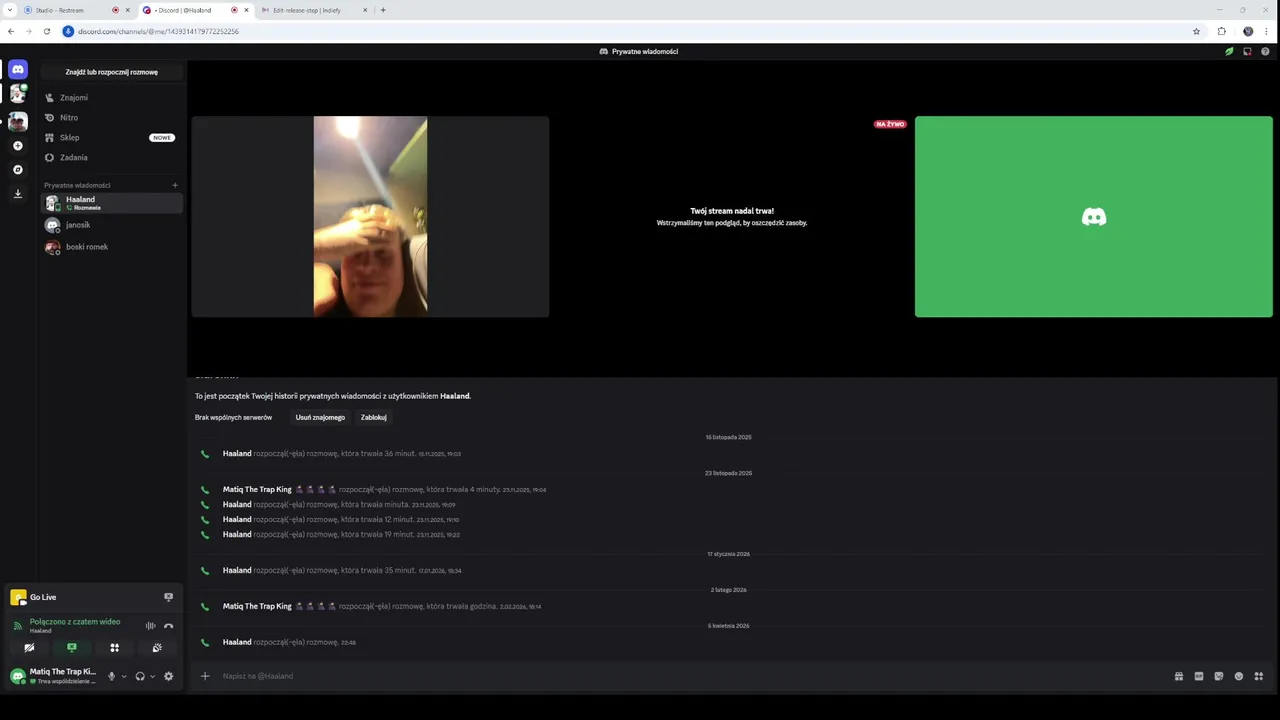Image resolution: width=1280 pixels, height=720 pixels.
Task: Open the GIF picker icon
Action: click(x=1199, y=676)
